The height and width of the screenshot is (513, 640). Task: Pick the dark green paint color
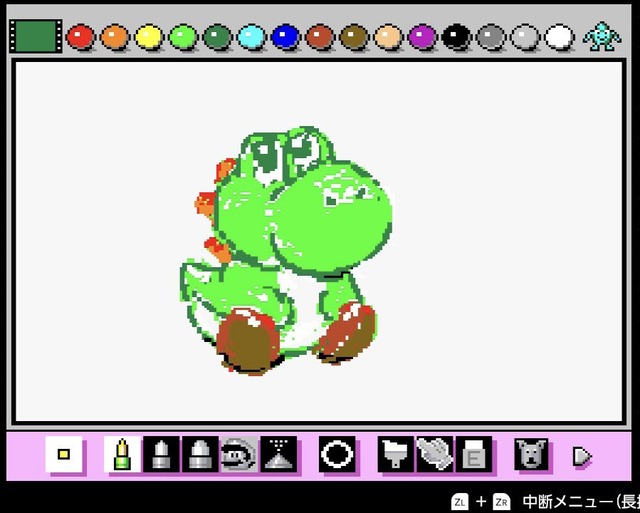point(218,37)
